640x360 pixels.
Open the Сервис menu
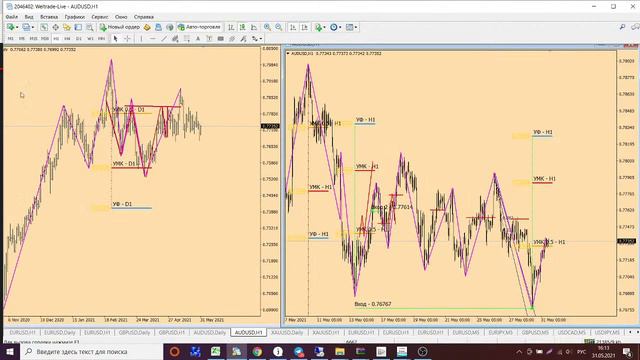point(100,17)
